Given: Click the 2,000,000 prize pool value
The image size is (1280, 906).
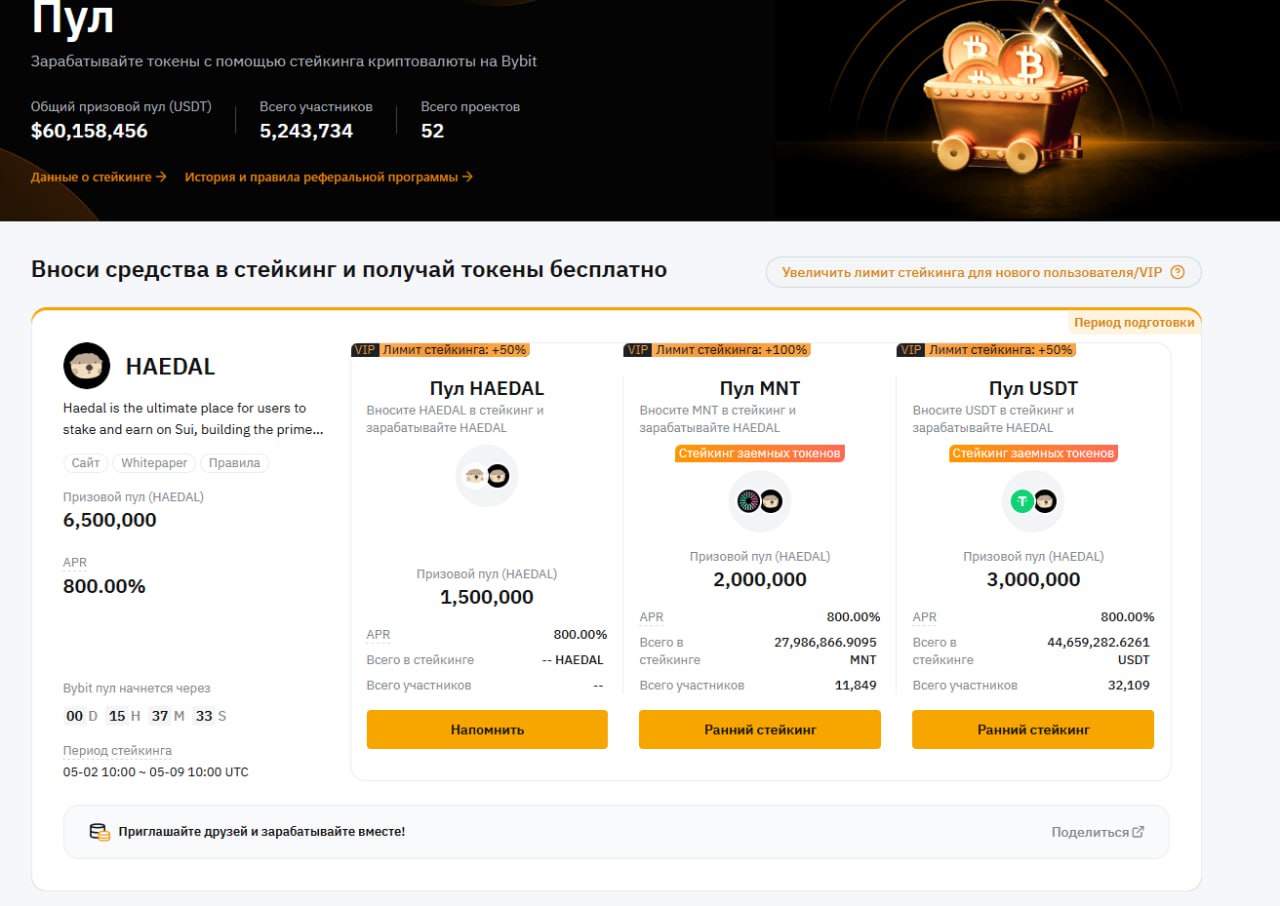Looking at the screenshot, I should [x=760, y=579].
